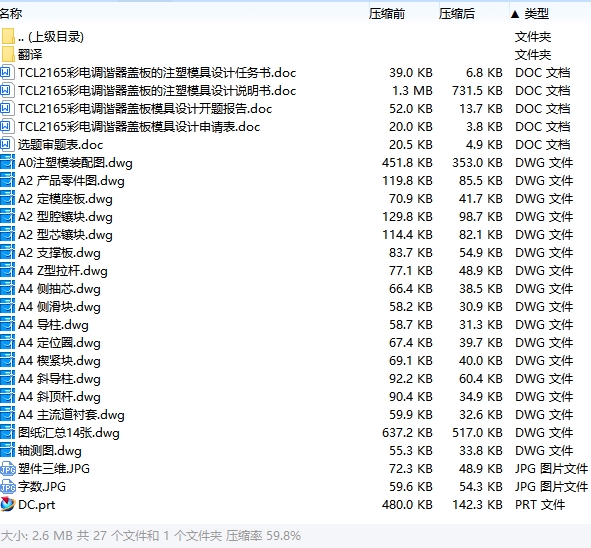Select file 字数.JPG
This screenshot has width=591, height=548.
(x=41, y=487)
